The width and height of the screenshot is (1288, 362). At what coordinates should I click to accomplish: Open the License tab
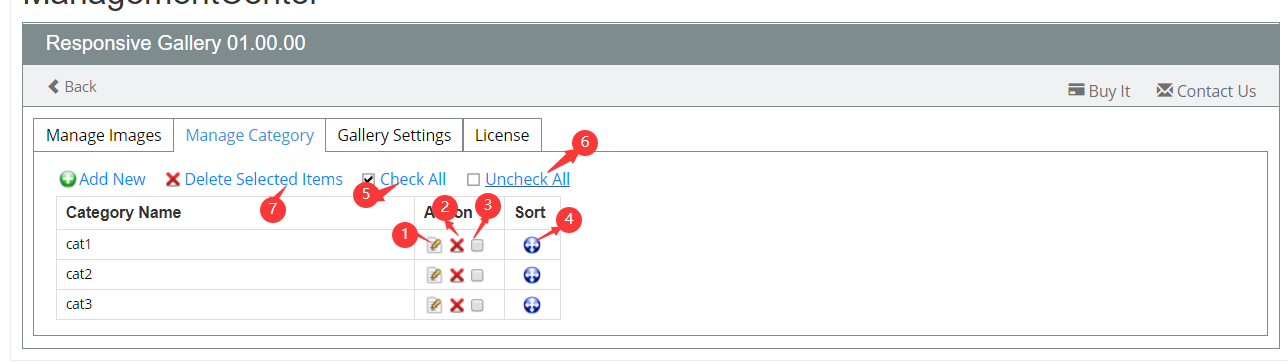coord(502,135)
